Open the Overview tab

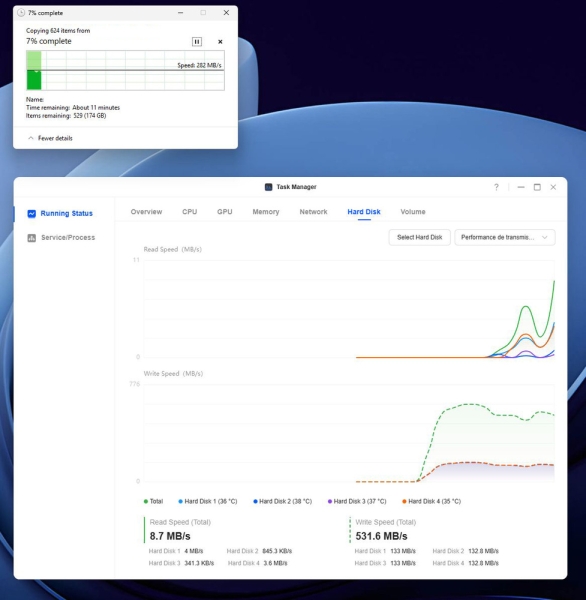pos(146,212)
